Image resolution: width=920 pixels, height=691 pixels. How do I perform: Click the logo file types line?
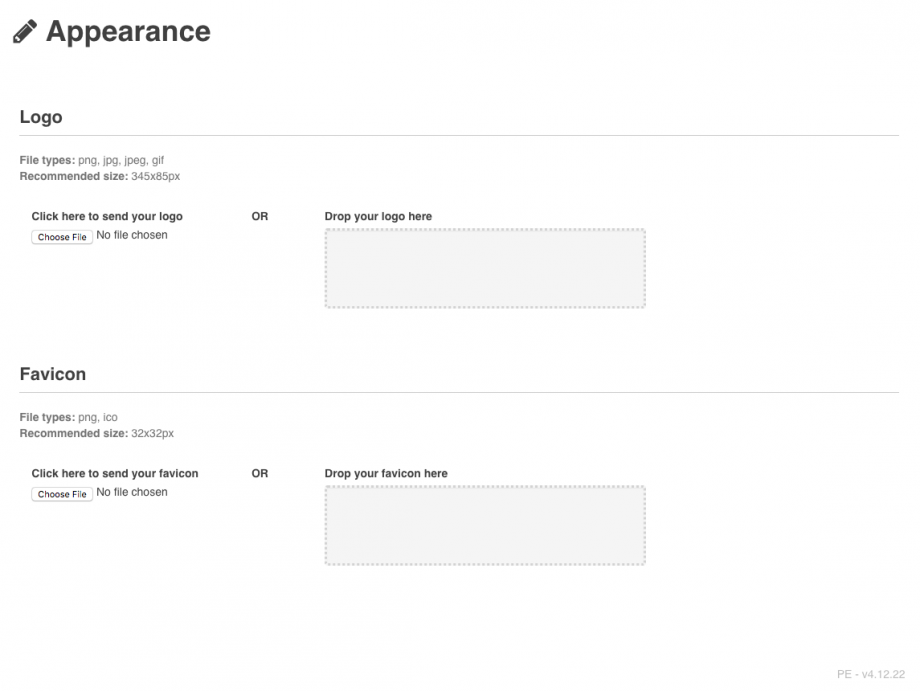point(92,160)
